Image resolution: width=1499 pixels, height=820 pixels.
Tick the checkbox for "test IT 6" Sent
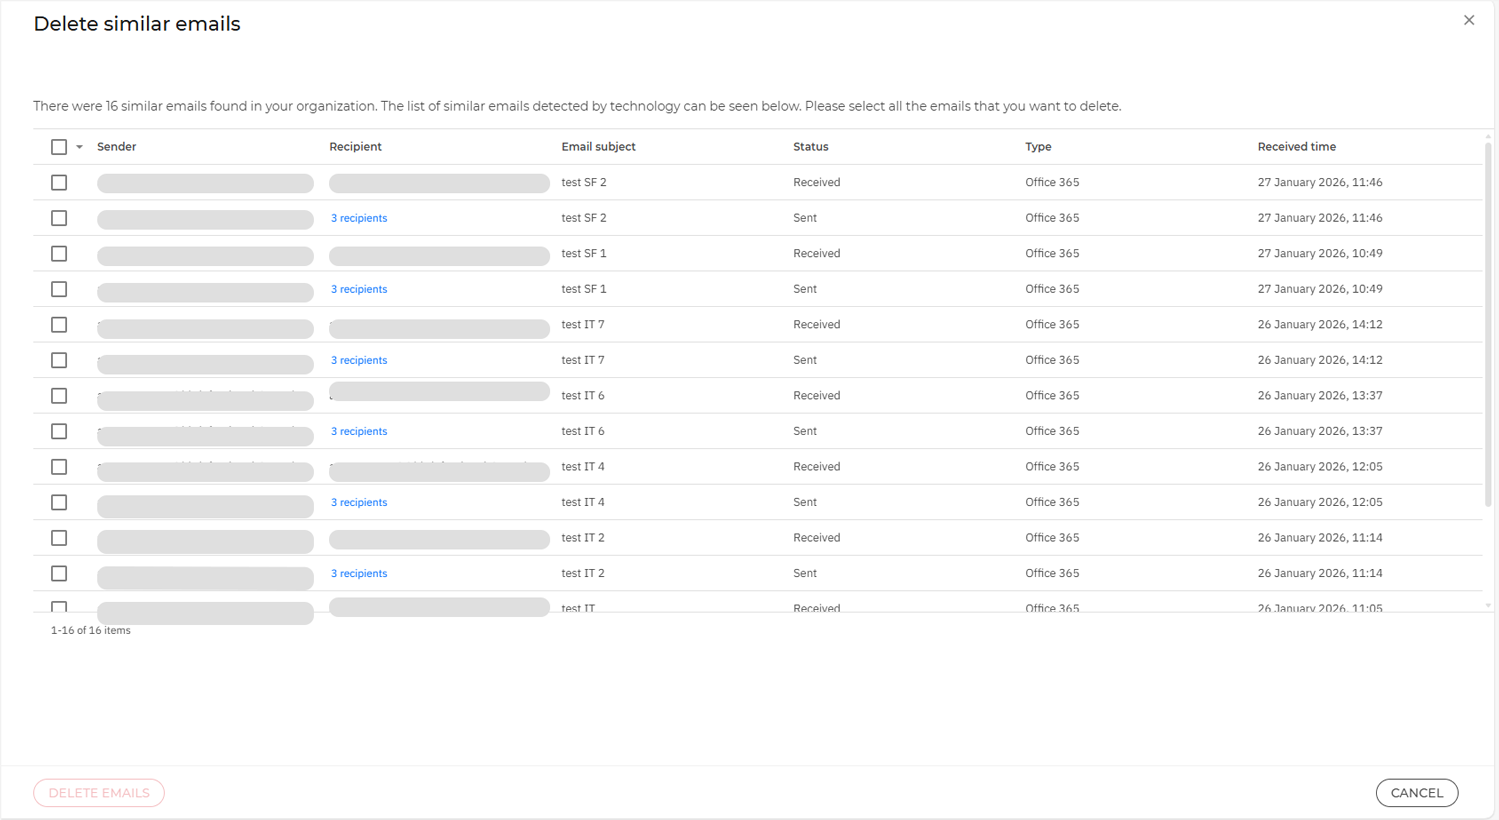pyautogui.click(x=59, y=431)
